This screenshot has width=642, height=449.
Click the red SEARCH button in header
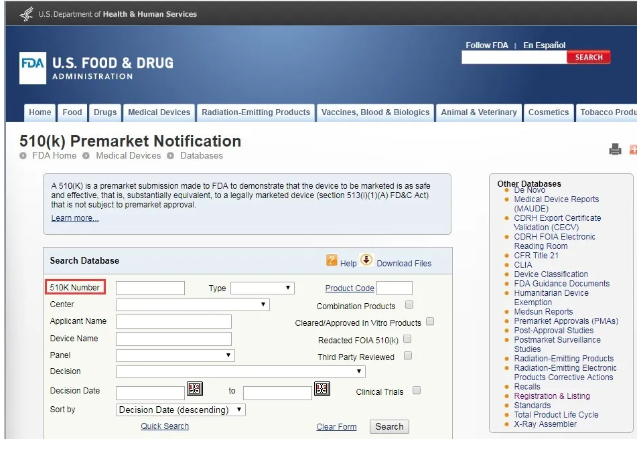(x=588, y=57)
